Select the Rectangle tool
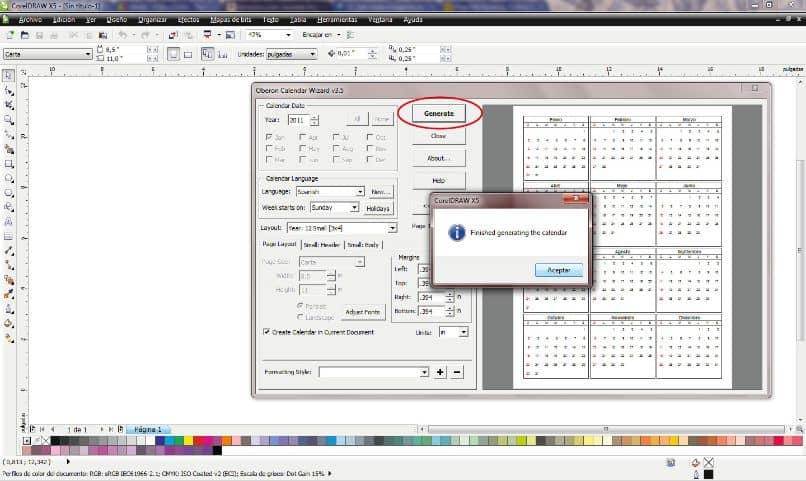806x481 pixels. coord(9,164)
